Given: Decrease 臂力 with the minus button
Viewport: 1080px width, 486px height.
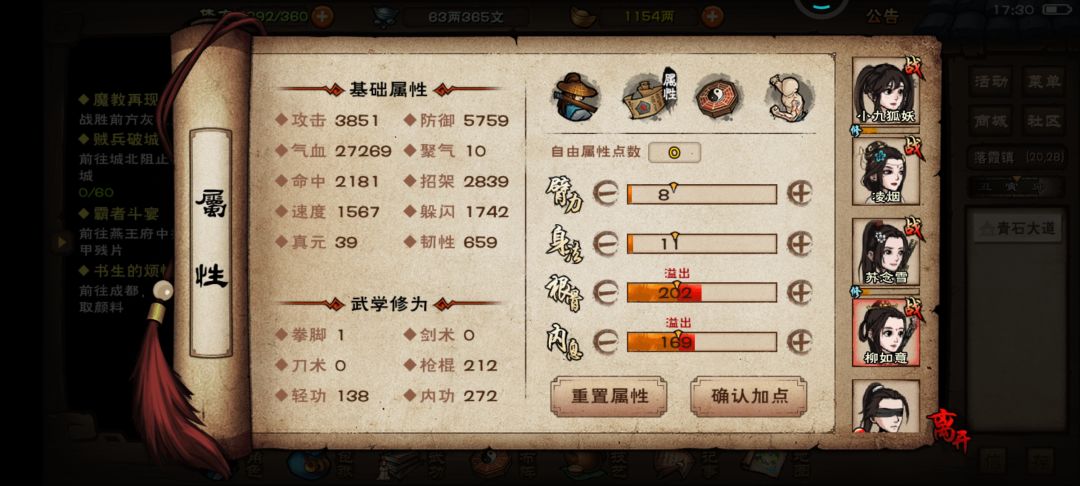Looking at the screenshot, I should click(x=605, y=194).
